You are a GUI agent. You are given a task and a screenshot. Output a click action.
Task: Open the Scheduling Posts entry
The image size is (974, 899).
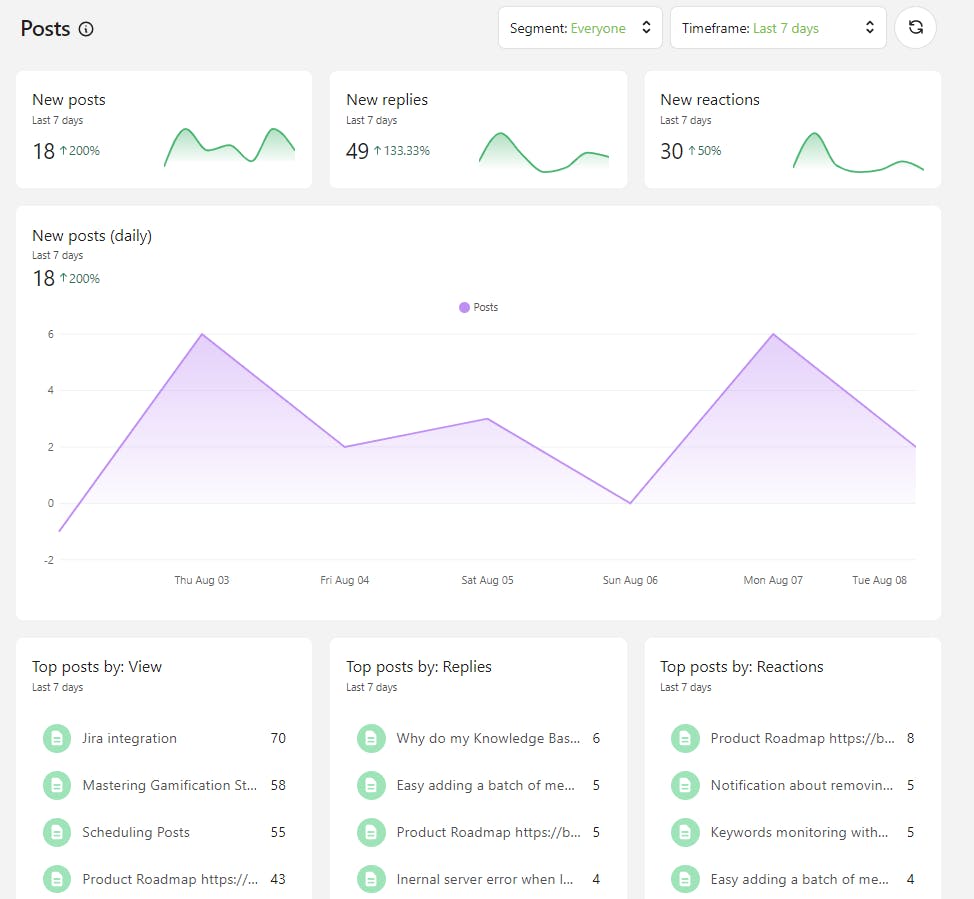click(x=136, y=832)
